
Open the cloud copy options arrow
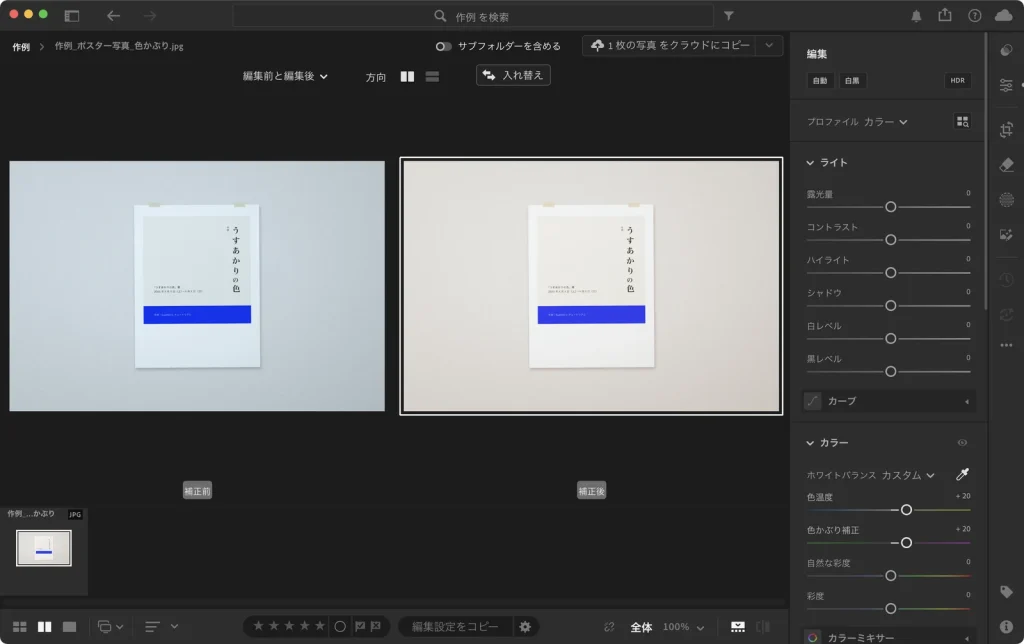769,45
